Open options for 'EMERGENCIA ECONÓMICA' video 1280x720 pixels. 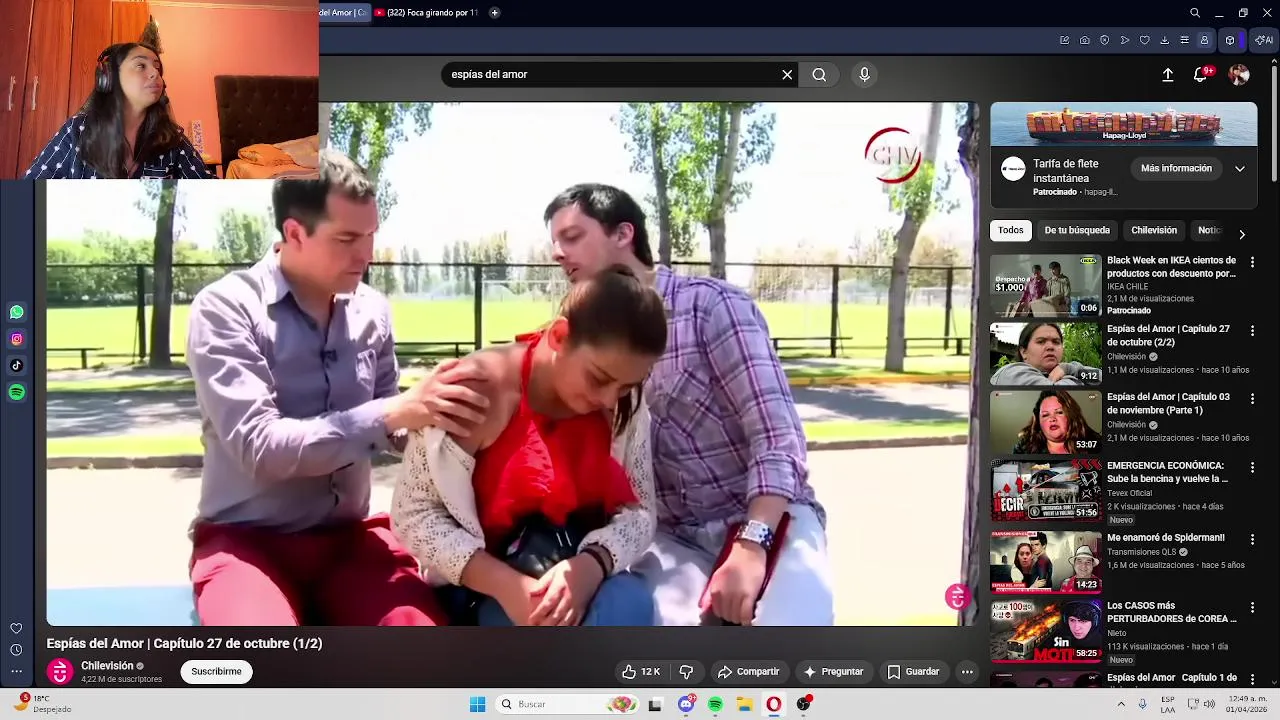pyautogui.click(x=1252, y=467)
